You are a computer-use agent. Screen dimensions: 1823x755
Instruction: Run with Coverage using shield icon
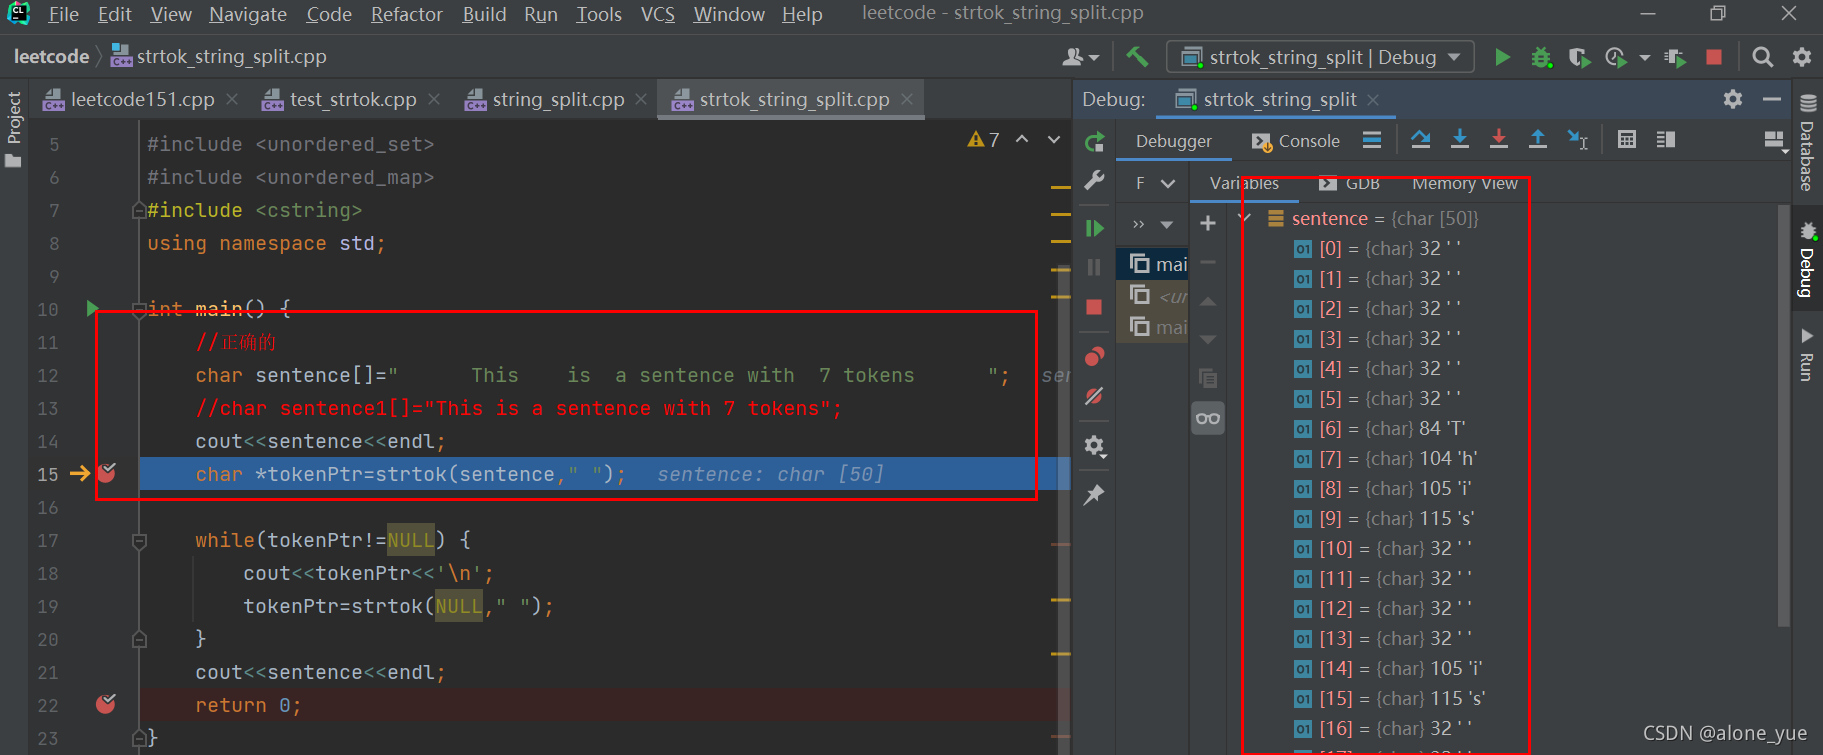[1579, 57]
